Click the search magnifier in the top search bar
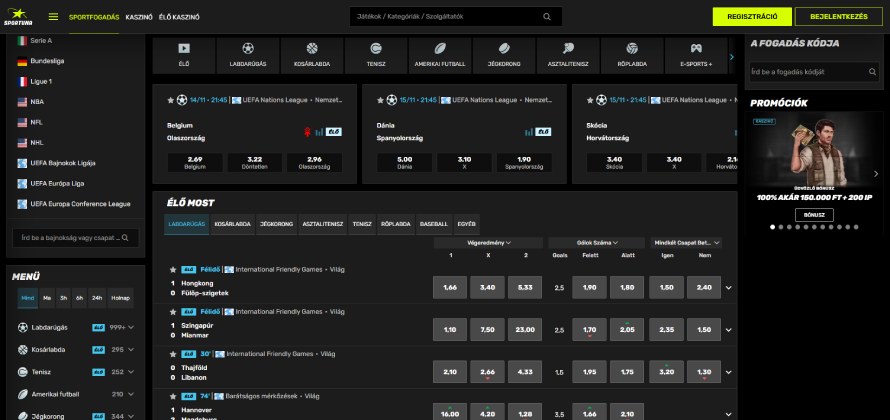The width and height of the screenshot is (890, 420). [546, 17]
